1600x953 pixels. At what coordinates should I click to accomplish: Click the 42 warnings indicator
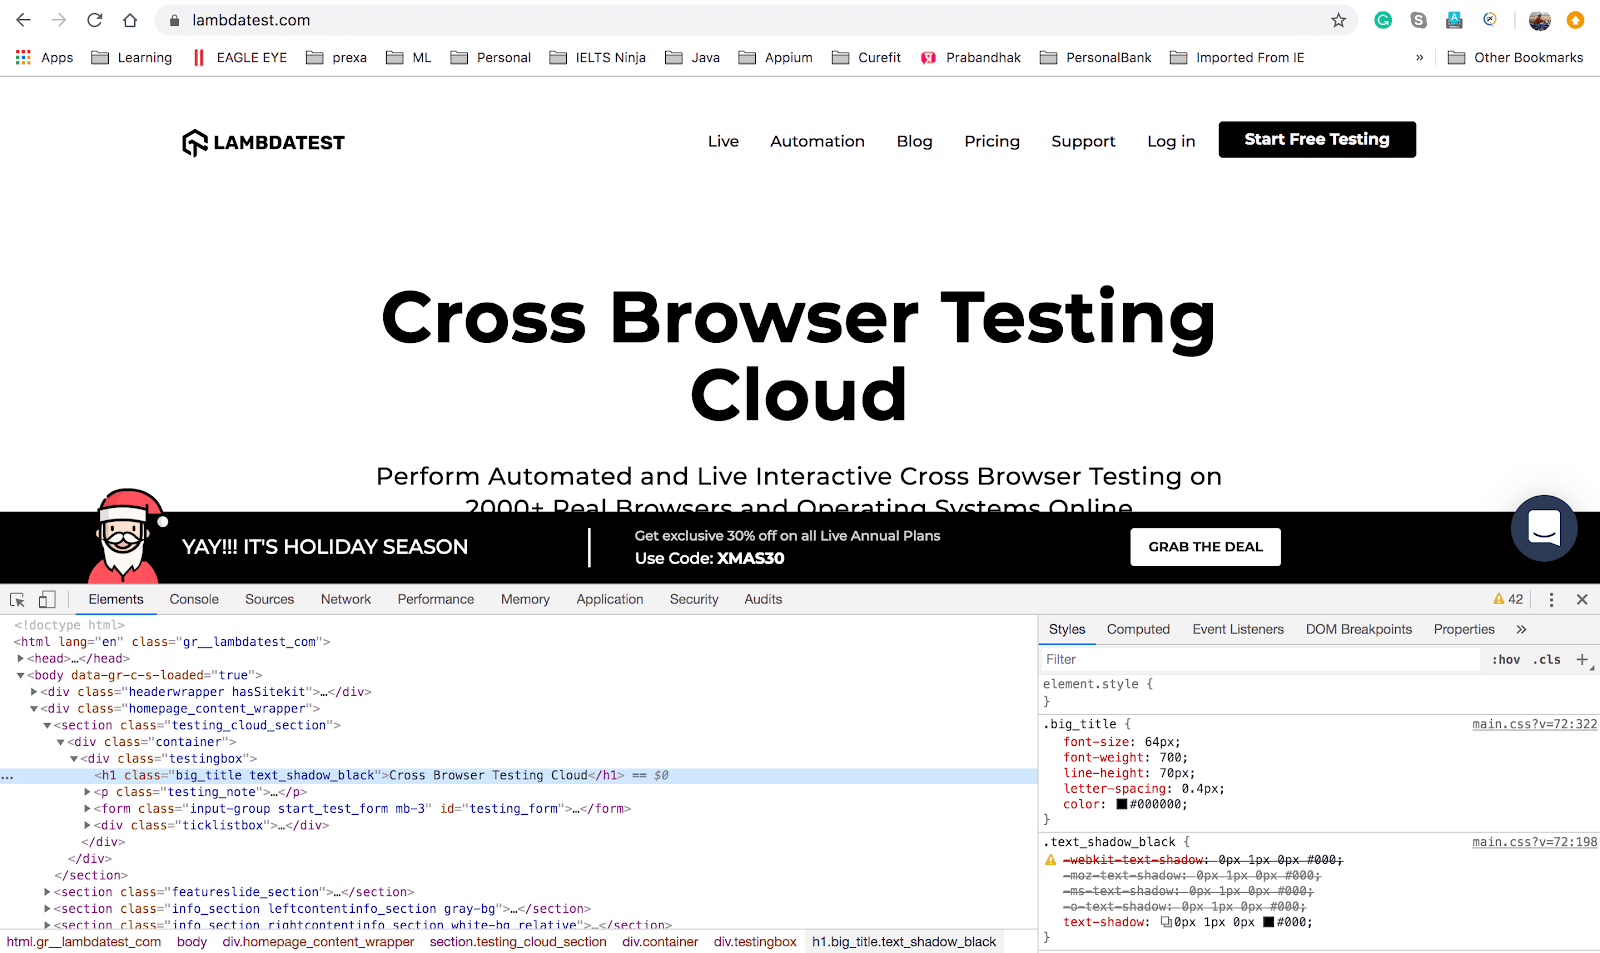[x=1506, y=598]
